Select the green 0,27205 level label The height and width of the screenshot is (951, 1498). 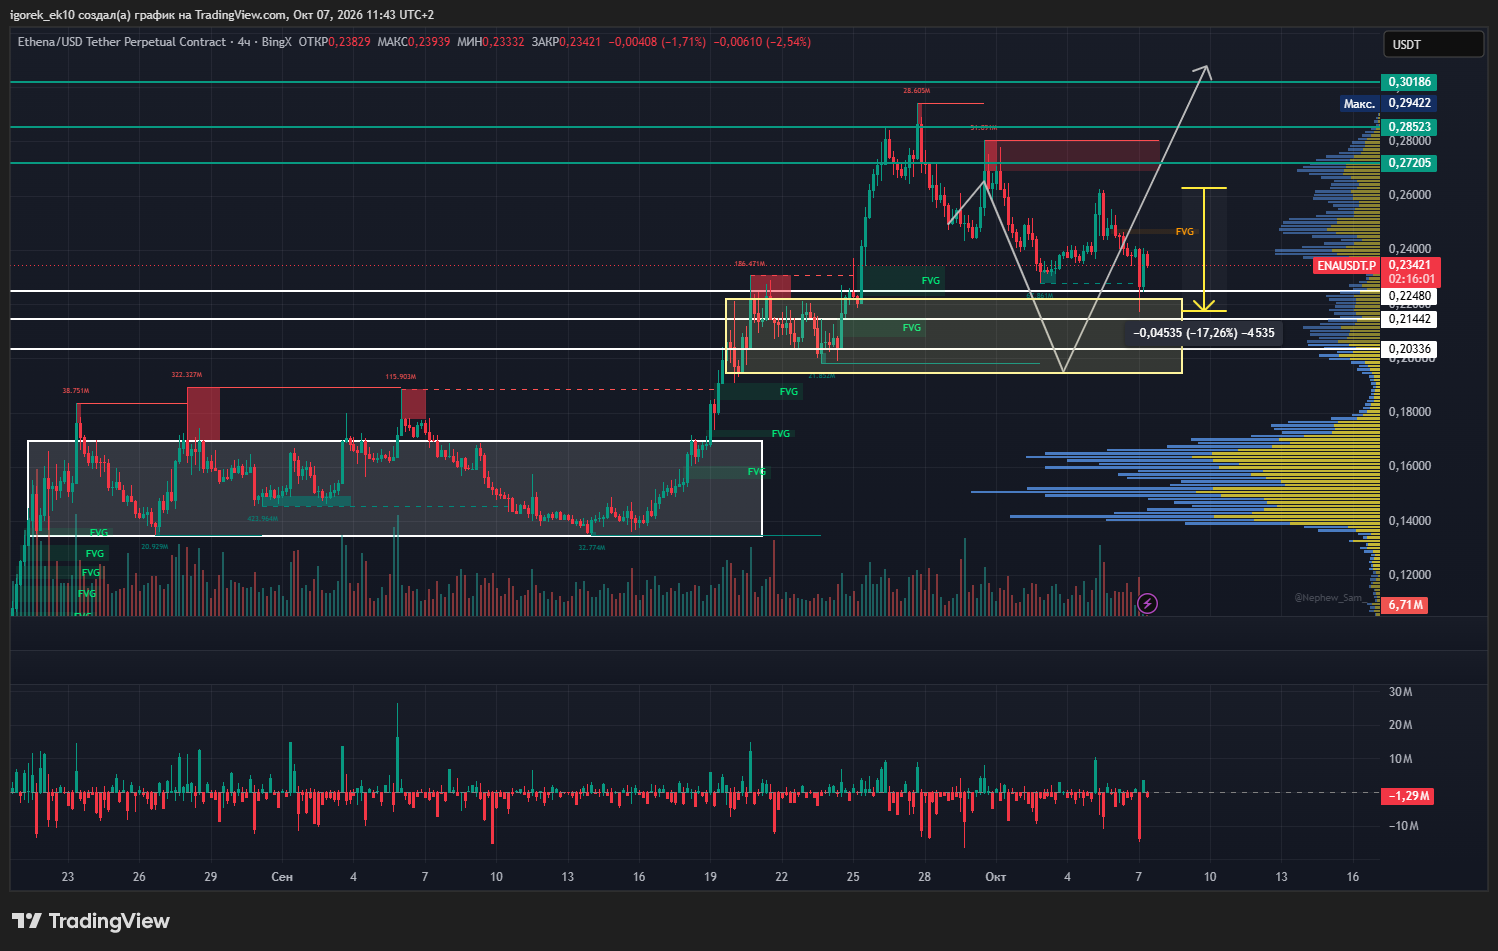tap(1410, 163)
